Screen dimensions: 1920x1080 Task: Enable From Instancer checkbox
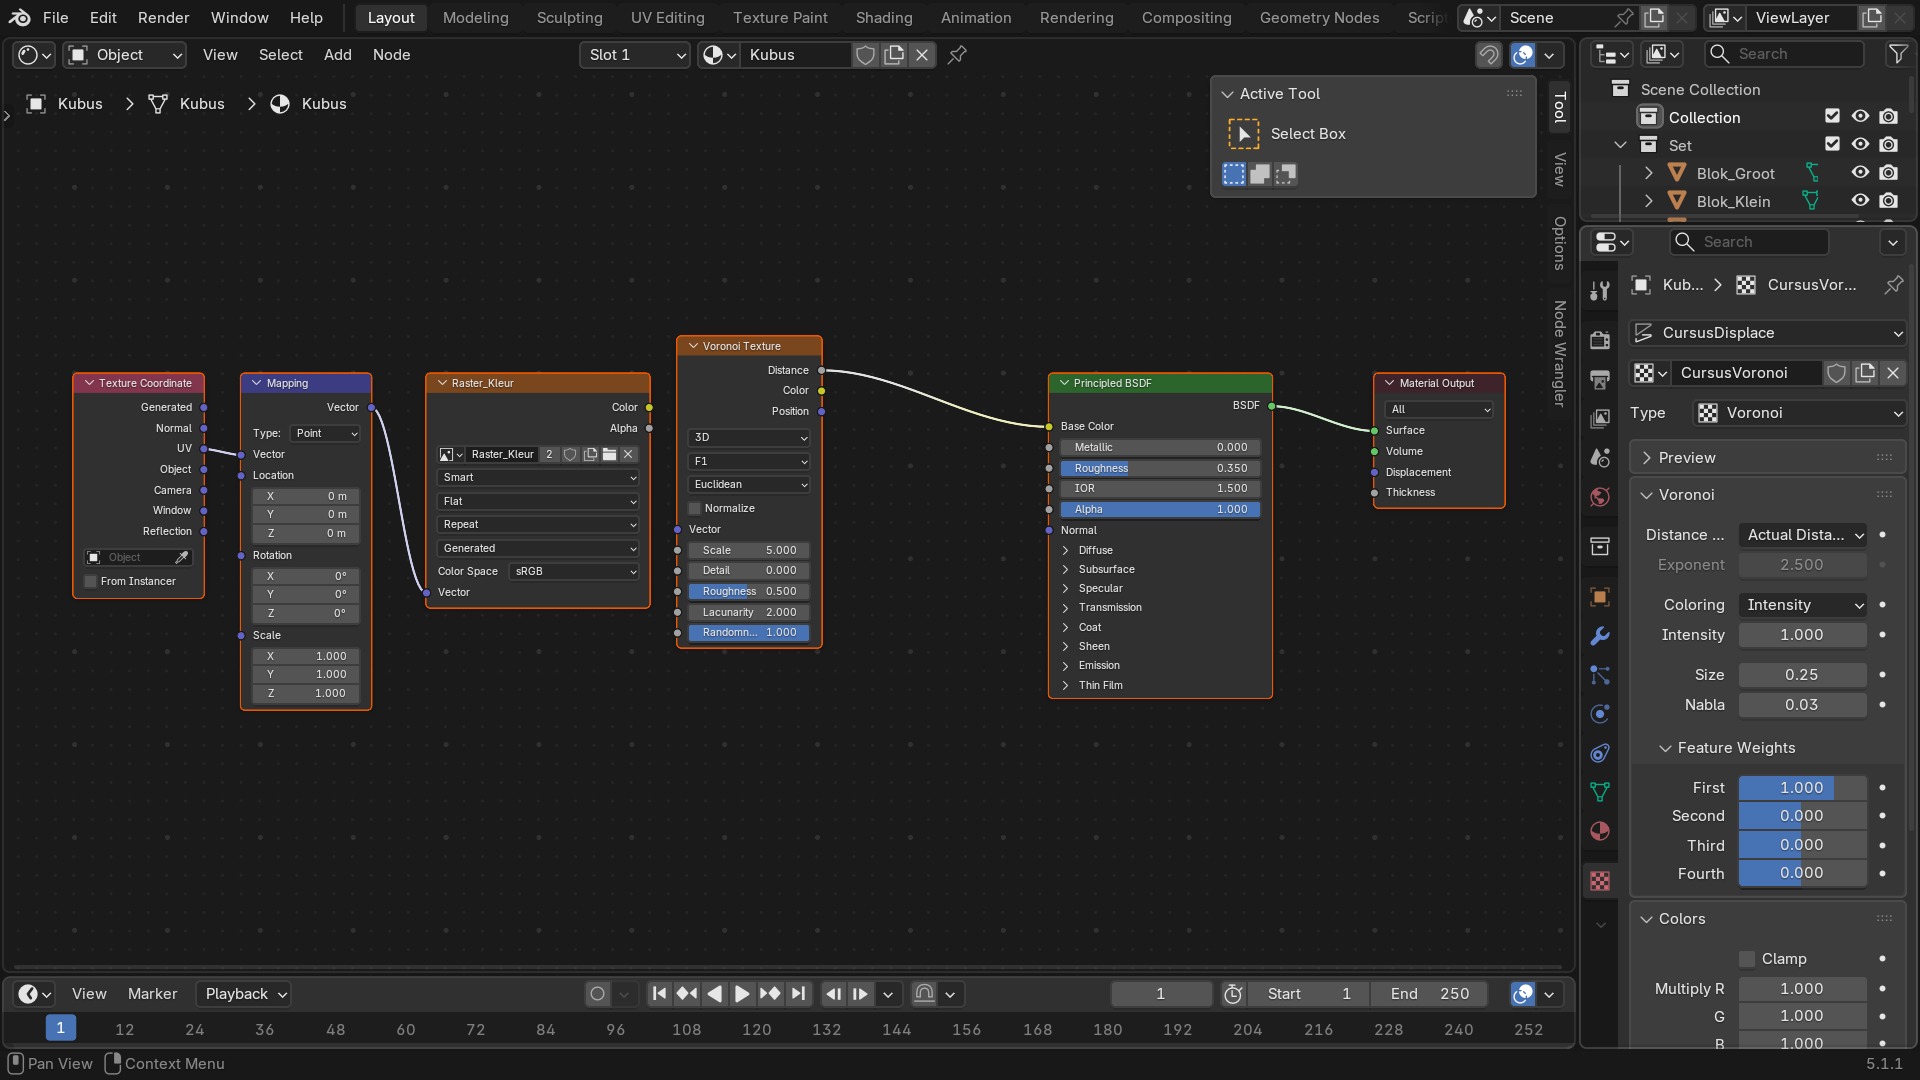coord(91,581)
